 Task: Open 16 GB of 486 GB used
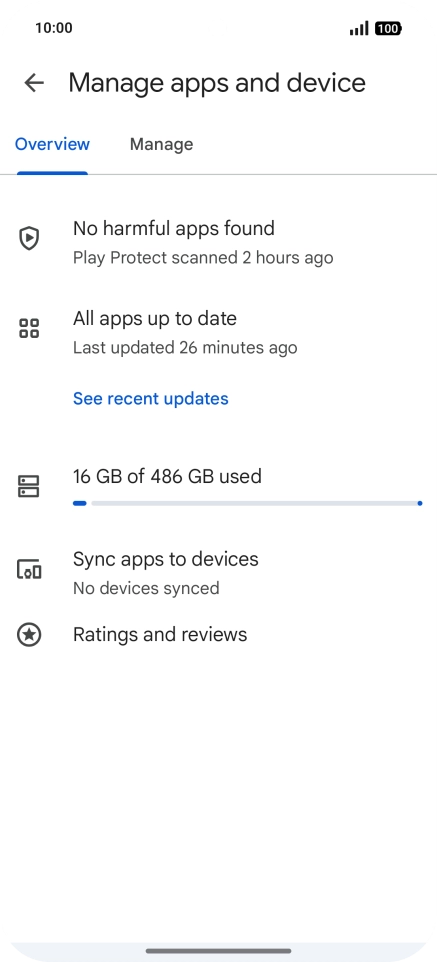[168, 476]
